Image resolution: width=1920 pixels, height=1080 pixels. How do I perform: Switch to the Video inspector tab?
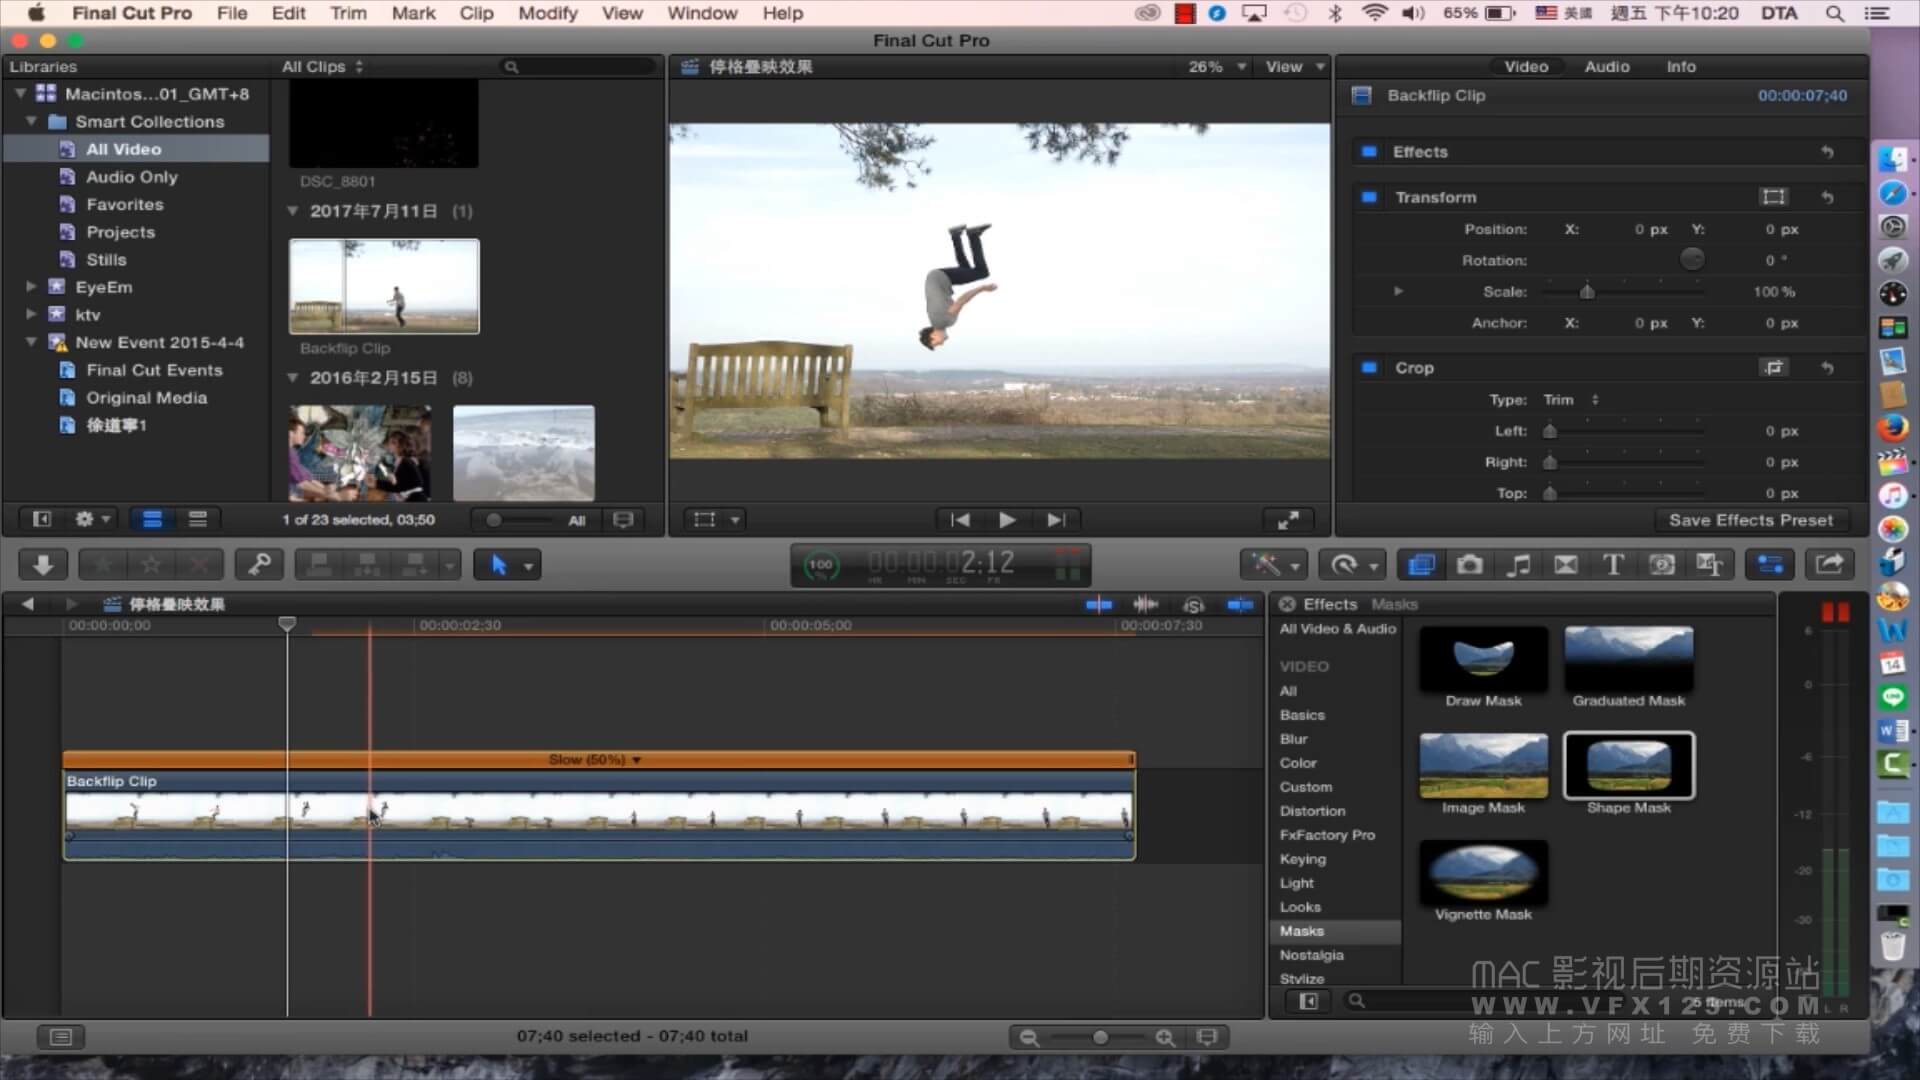[x=1526, y=67]
